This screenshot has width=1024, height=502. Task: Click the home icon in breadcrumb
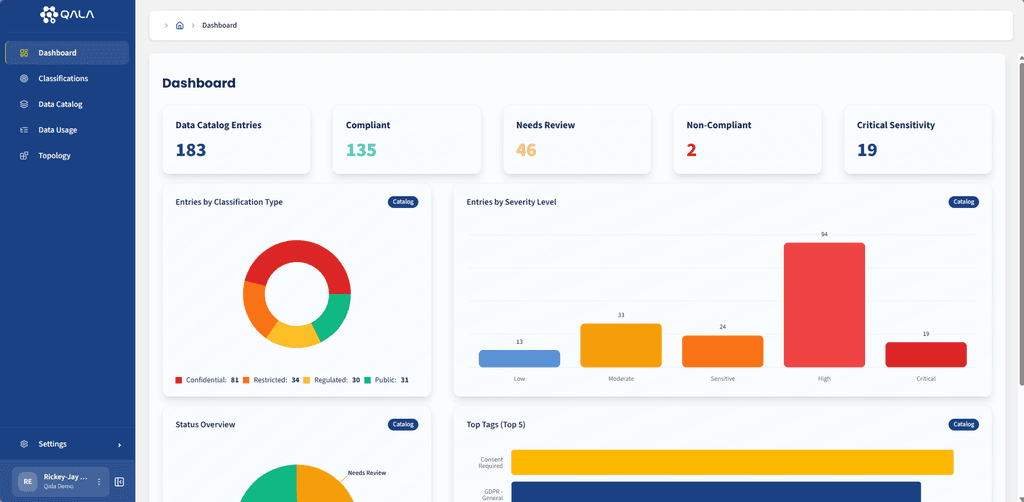tap(180, 25)
